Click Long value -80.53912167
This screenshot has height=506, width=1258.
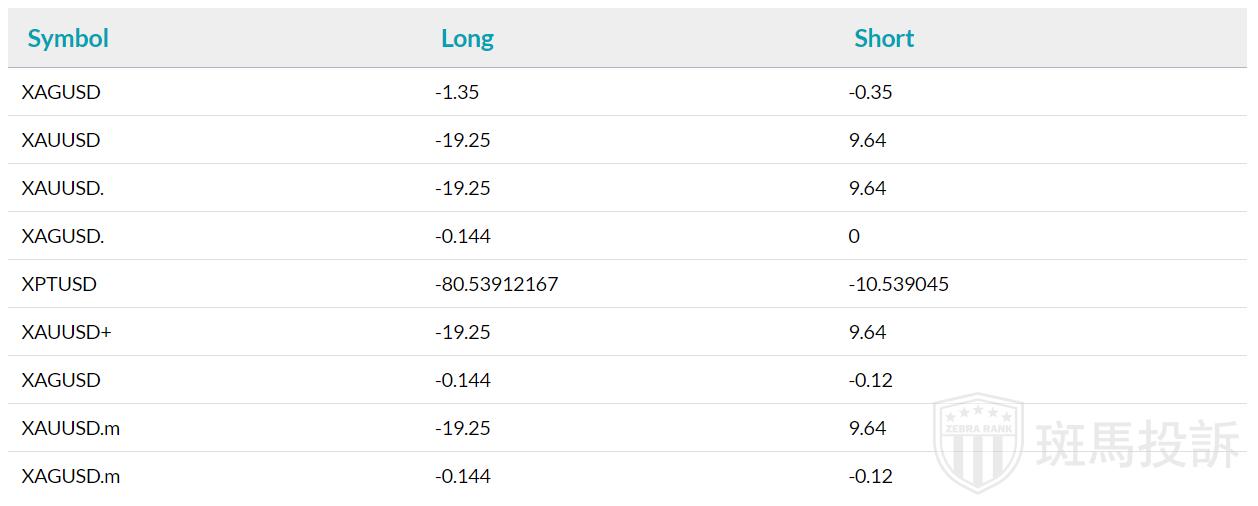pyautogui.click(x=496, y=284)
